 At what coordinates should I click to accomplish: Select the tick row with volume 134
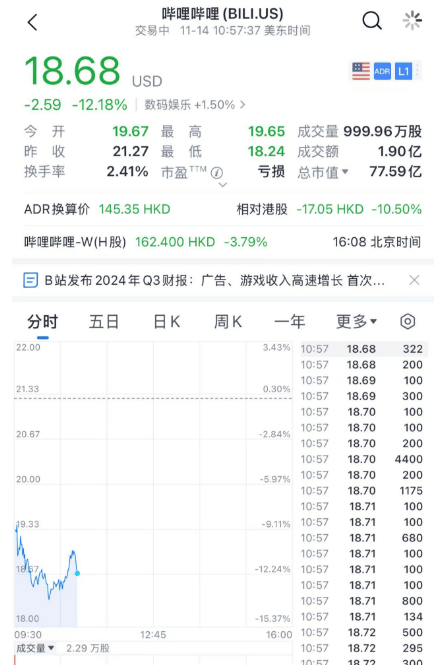pyautogui.click(x=364, y=617)
